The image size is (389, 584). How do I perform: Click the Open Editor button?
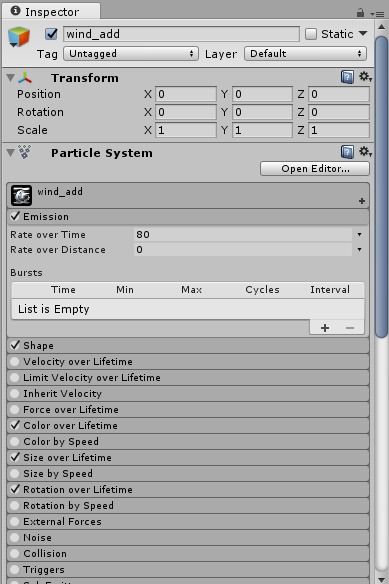(315, 169)
